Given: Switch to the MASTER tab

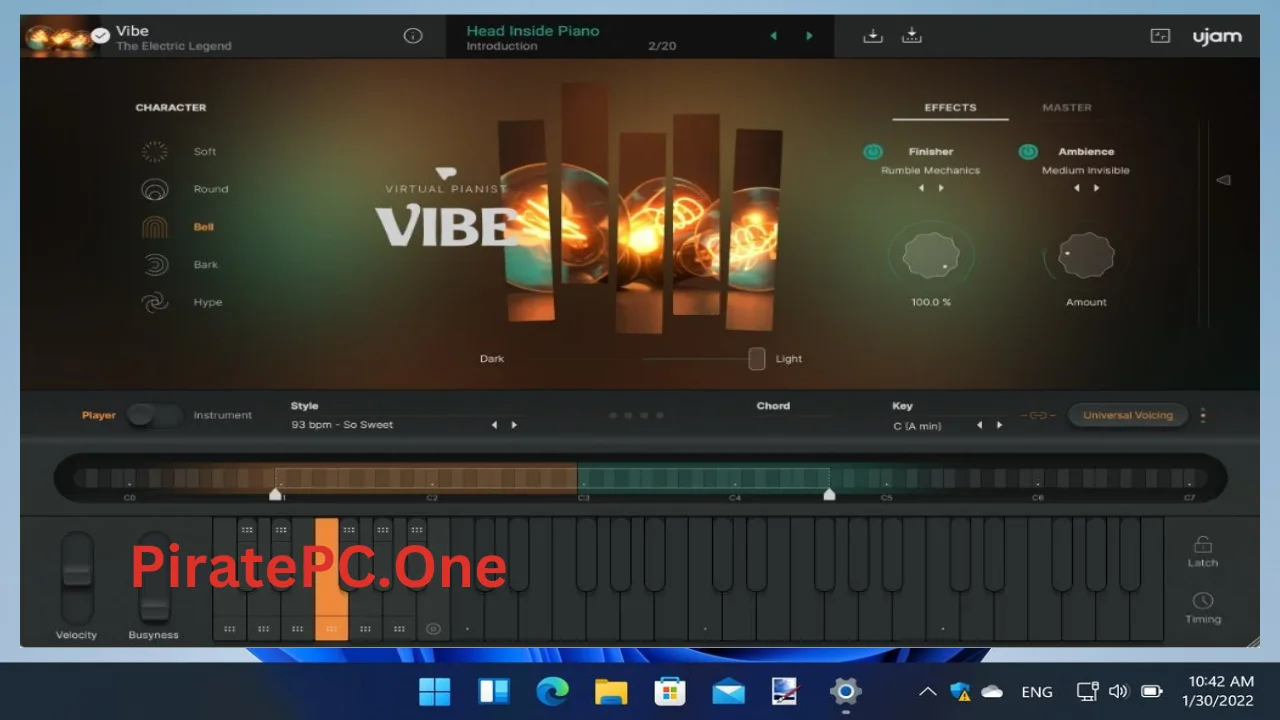Looking at the screenshot, I should [1067, 107].
